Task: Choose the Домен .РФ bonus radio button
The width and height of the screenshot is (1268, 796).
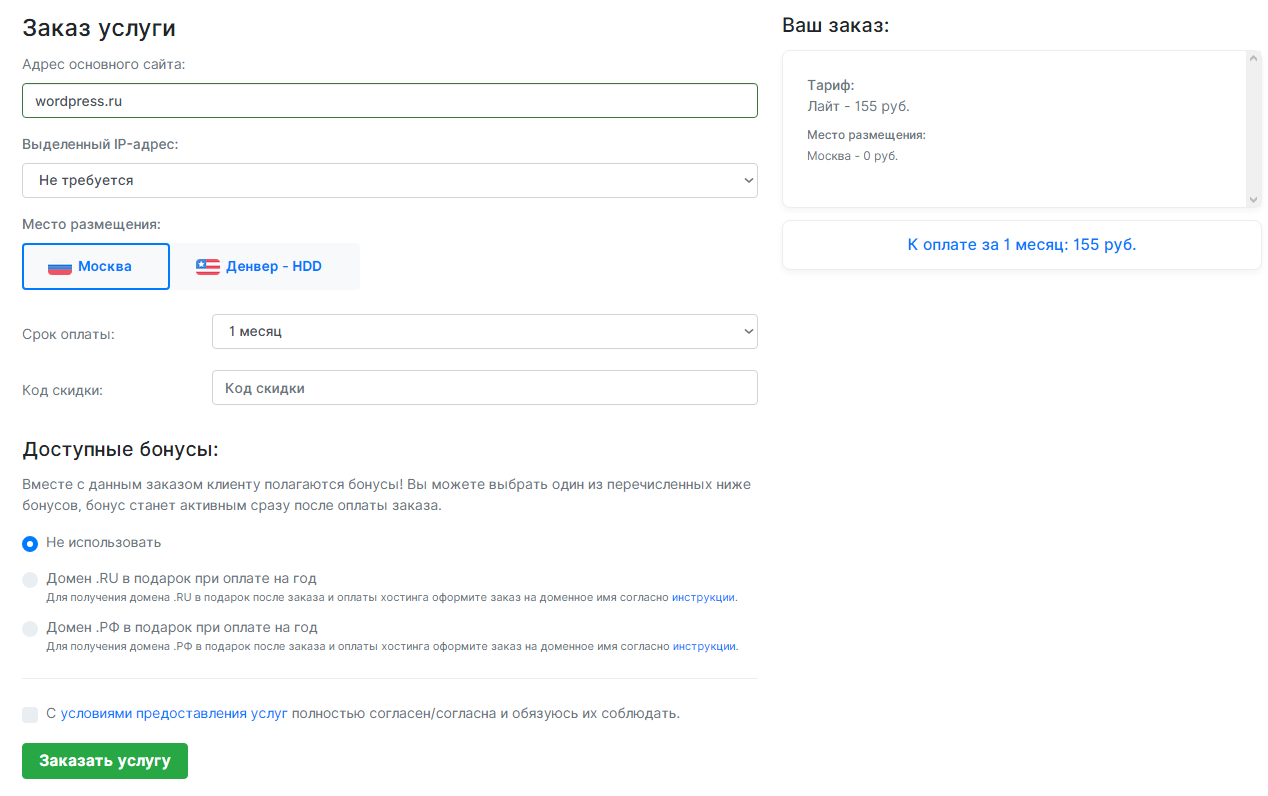Action: [x=30, y=629]
